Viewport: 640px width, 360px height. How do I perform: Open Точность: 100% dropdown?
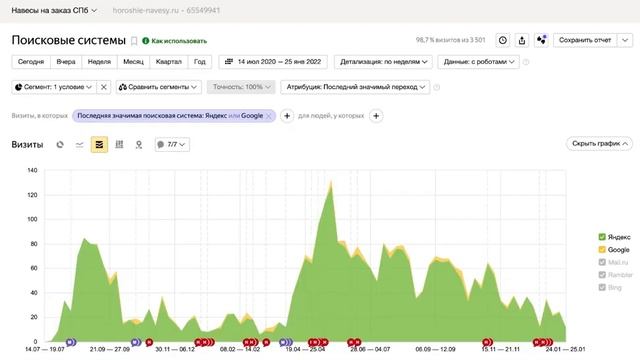pos(241,87)
